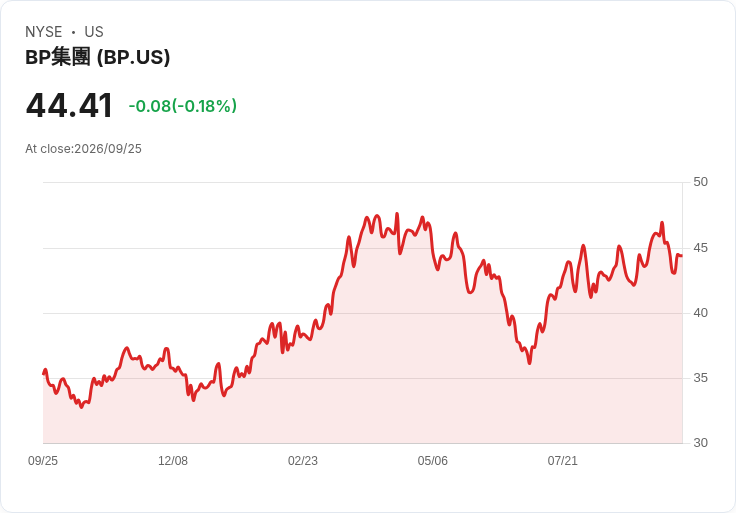This screenshot has height=513, width=736.
Task: Click the chart's highest peak near 47
Action: pos(397,214)
